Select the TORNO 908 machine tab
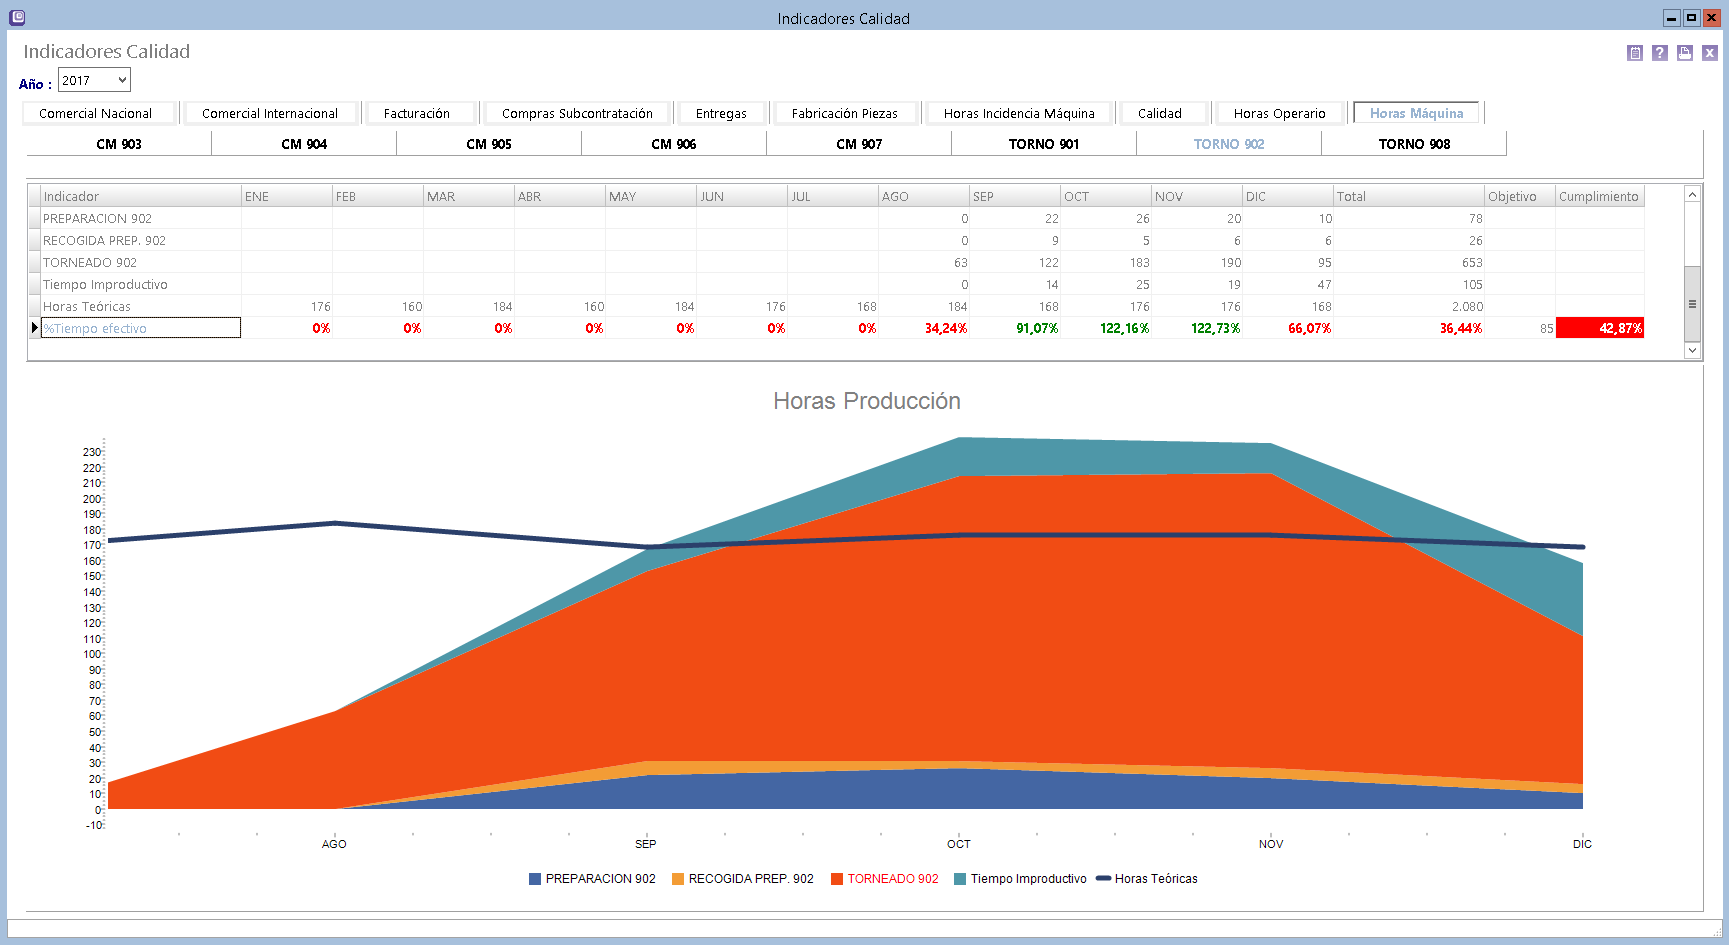1729x945 pixels. click(x=1414, y=144)
